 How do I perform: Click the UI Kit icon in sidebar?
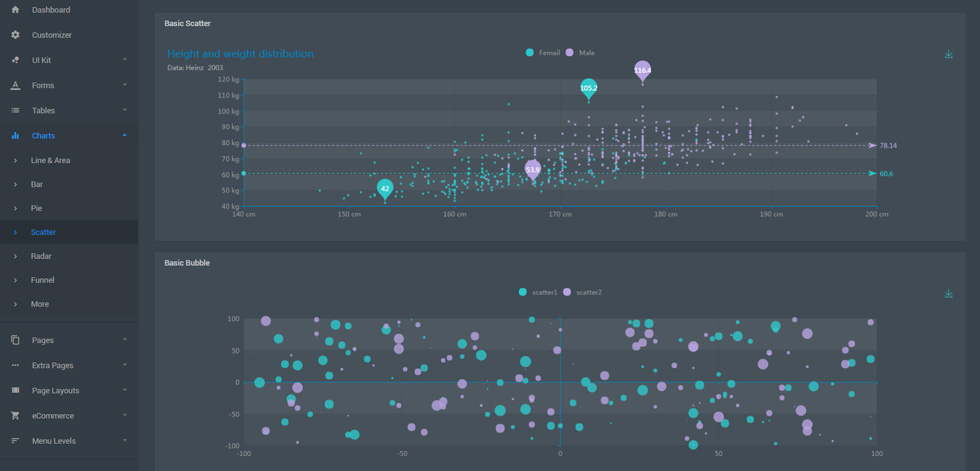16,60
